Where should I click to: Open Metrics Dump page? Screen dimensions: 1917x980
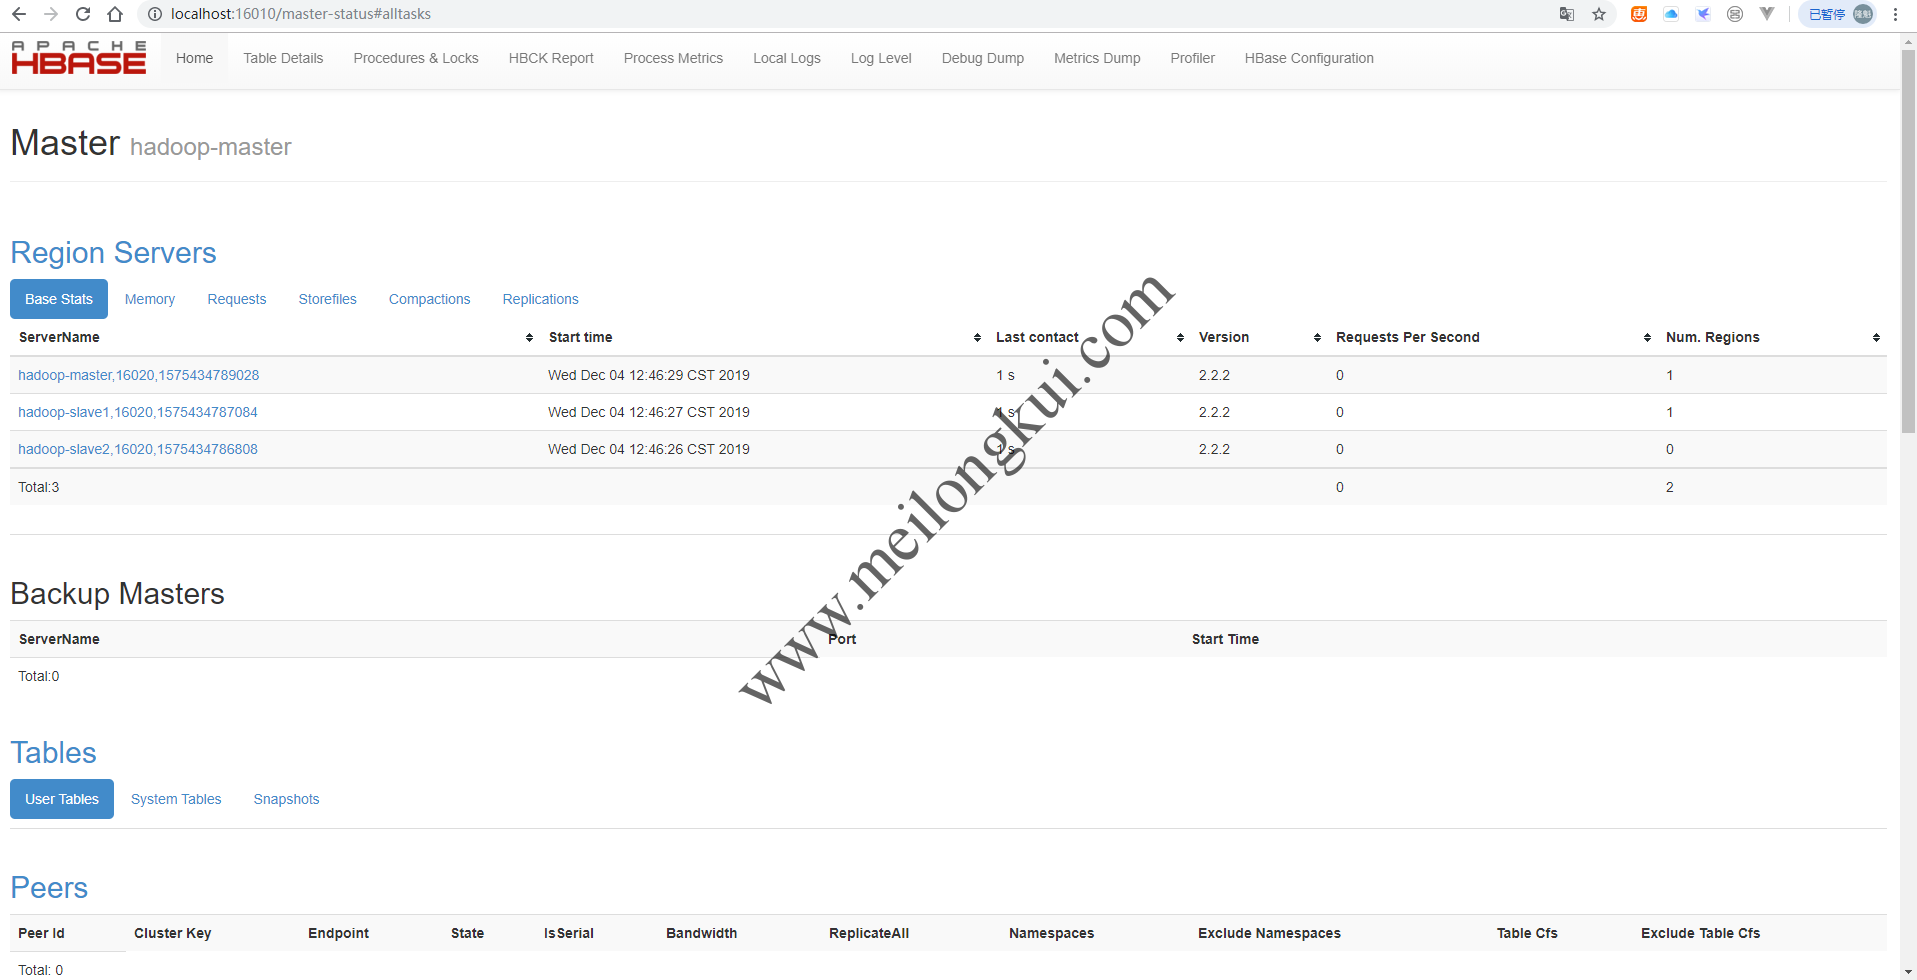click(1097, 58)
